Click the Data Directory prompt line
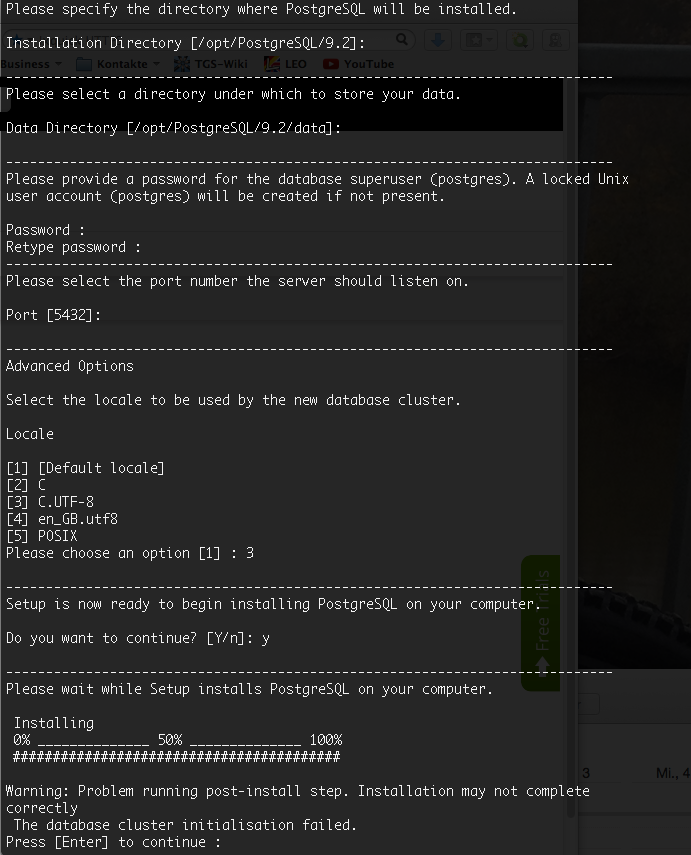Screen dimensions: 691x855 tap(173, 128)
